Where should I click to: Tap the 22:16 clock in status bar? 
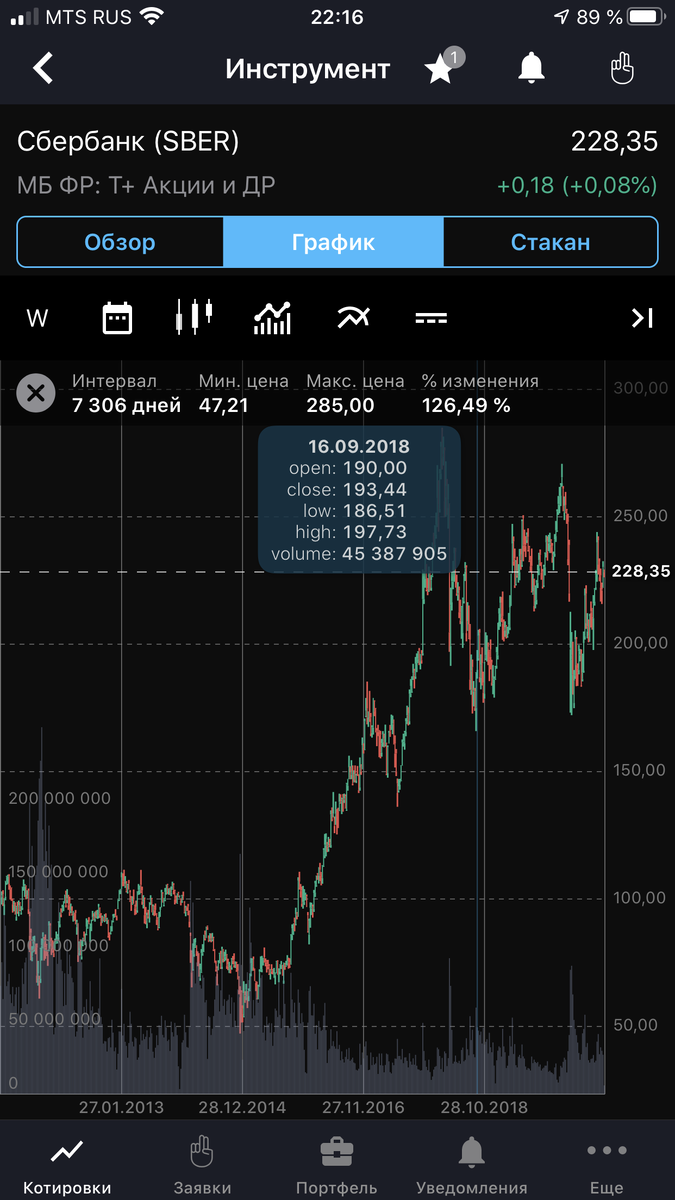(337, 17)
